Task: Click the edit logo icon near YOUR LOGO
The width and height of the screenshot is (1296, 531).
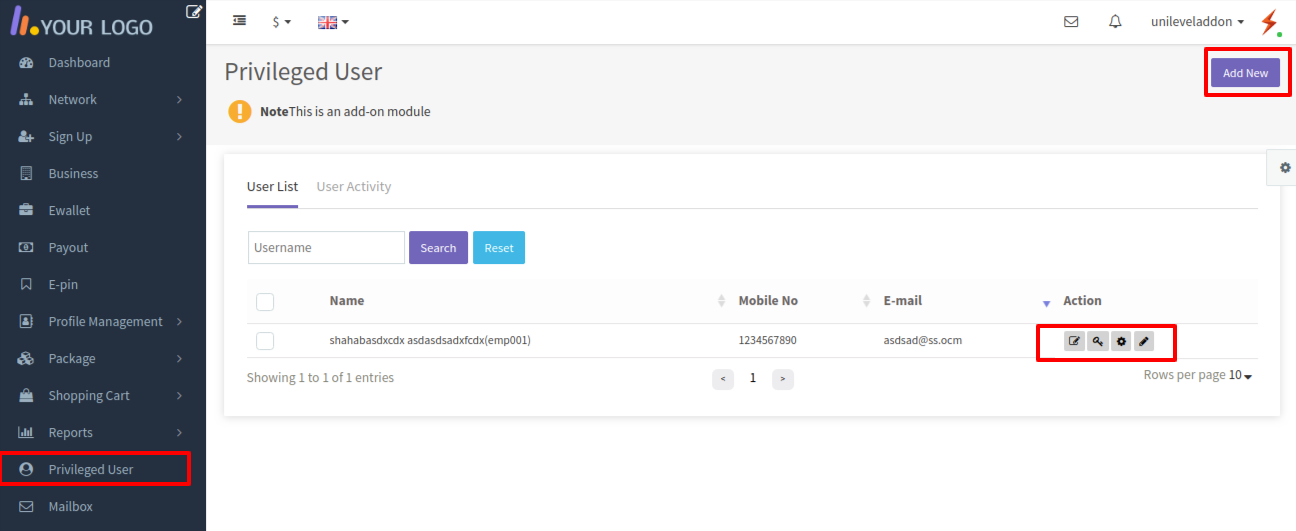Action: point(194,11)
